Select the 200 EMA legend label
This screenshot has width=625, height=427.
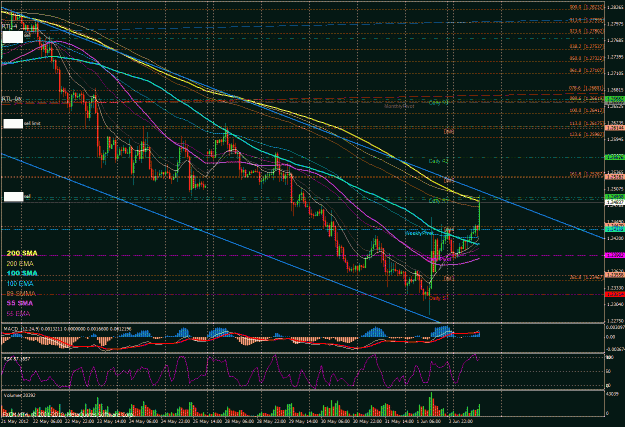click(20, 264)
